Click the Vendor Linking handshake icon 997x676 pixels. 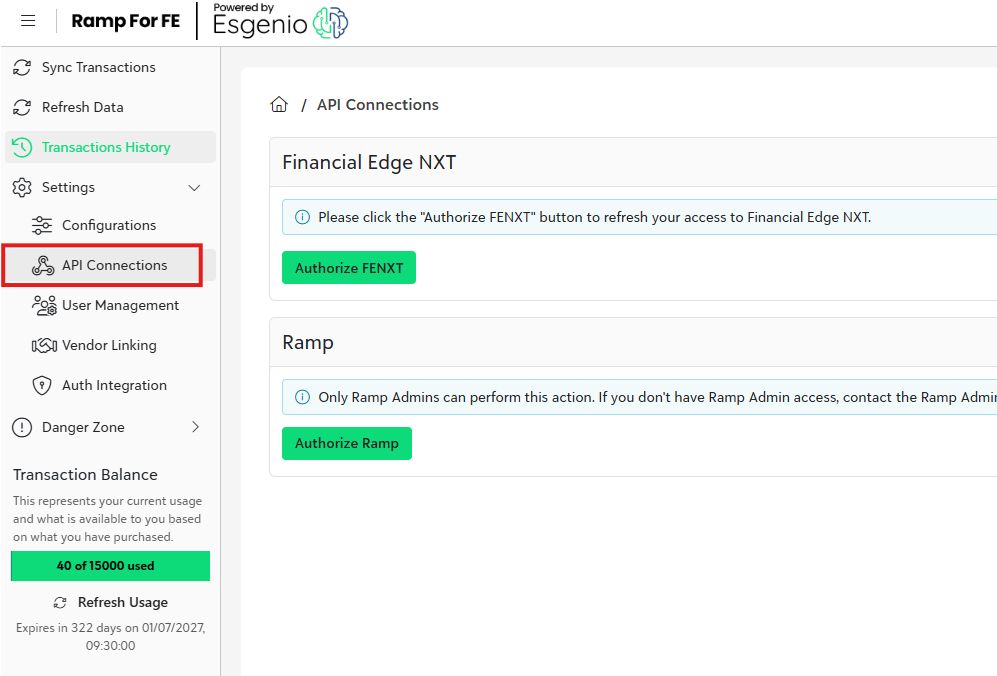(44, 345)
